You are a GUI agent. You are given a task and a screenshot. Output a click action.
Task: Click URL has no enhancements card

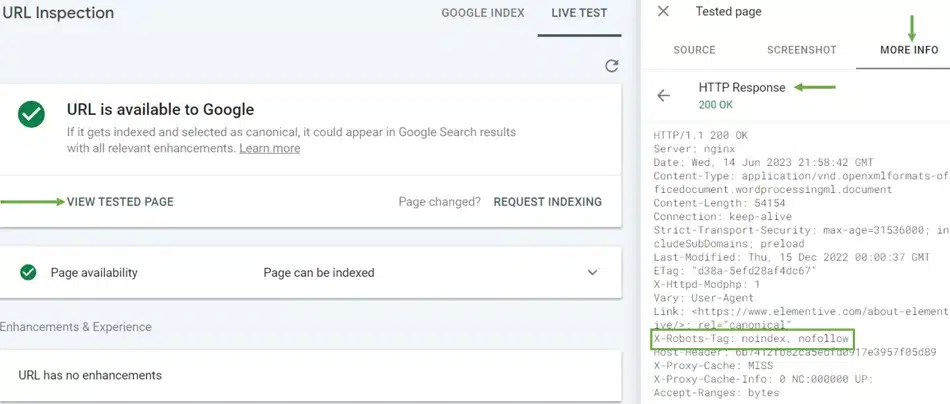point(311,375)
